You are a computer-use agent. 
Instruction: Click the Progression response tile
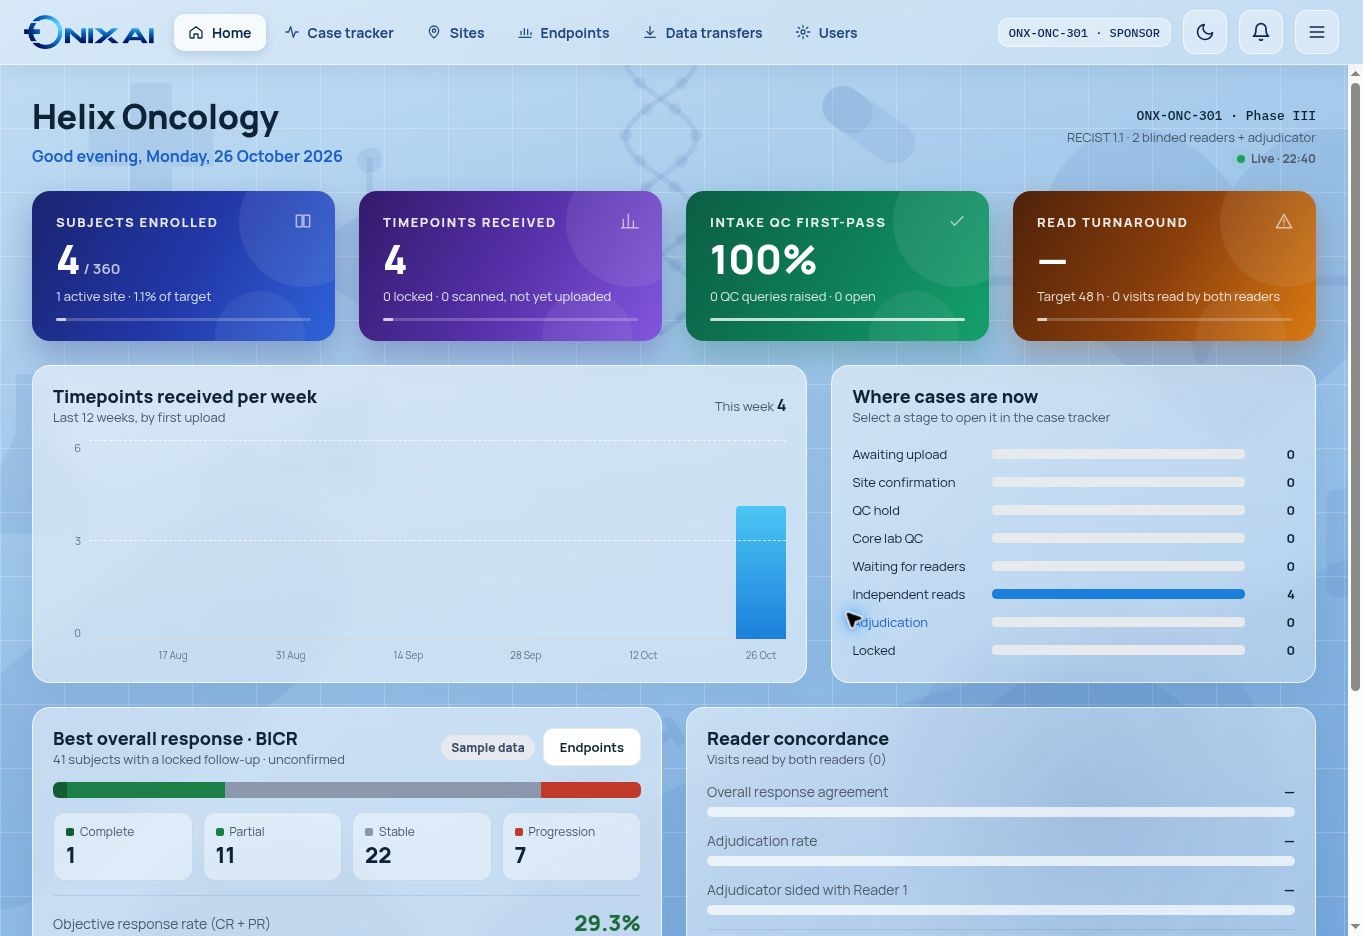[571, 846]
